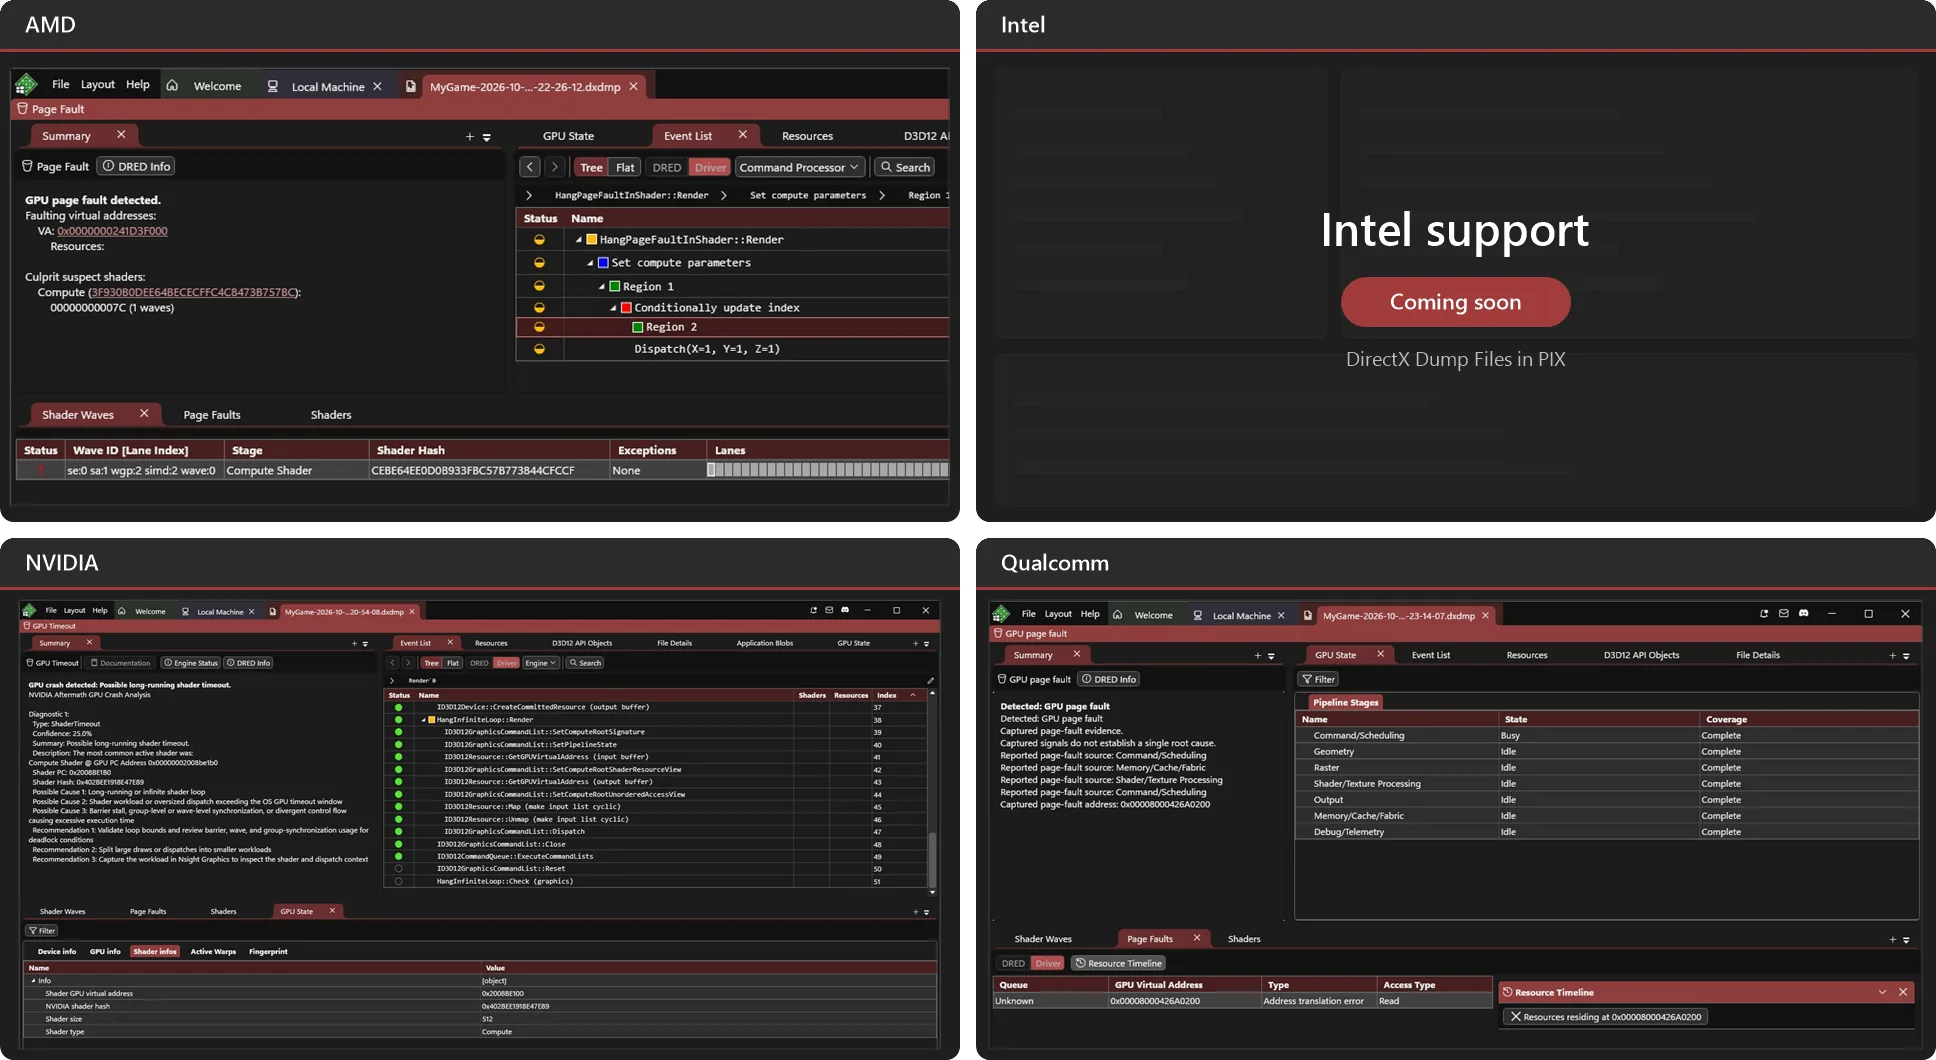Click the Filter button in Qualcomm GPU State
Viewport: 1936px width, 1060px height.
(x=1318, y=679)
